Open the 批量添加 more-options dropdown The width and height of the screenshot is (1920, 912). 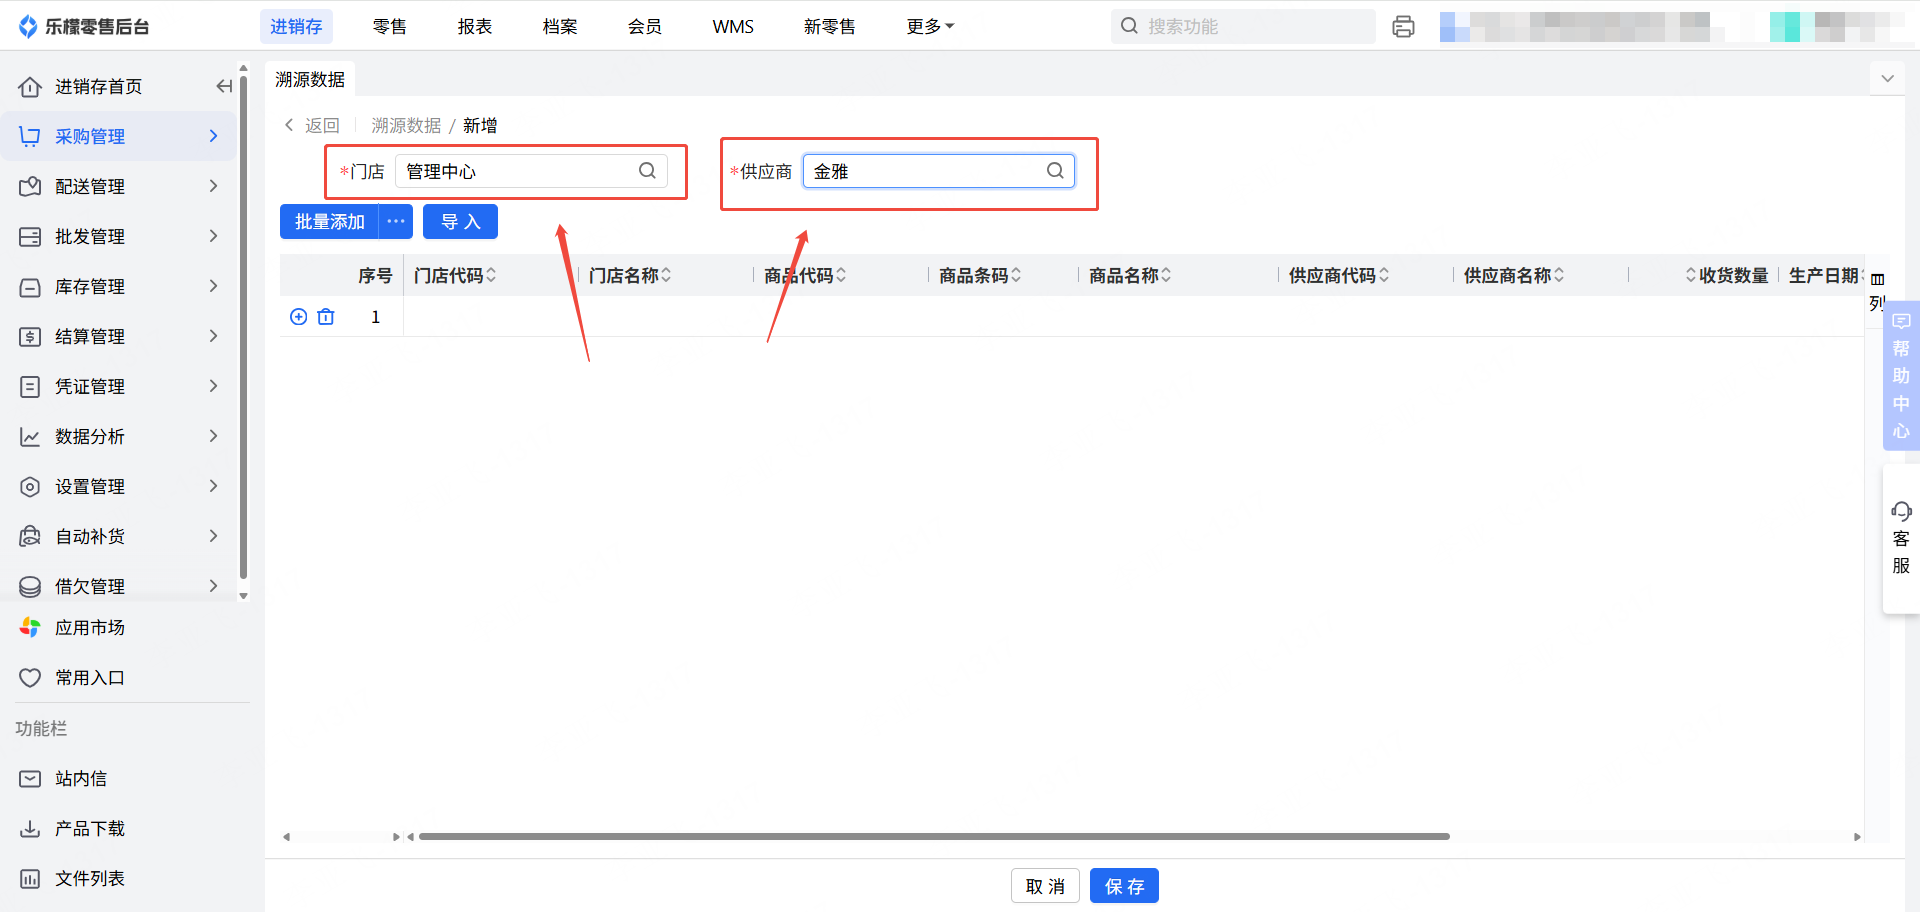[x=396, y=221]
